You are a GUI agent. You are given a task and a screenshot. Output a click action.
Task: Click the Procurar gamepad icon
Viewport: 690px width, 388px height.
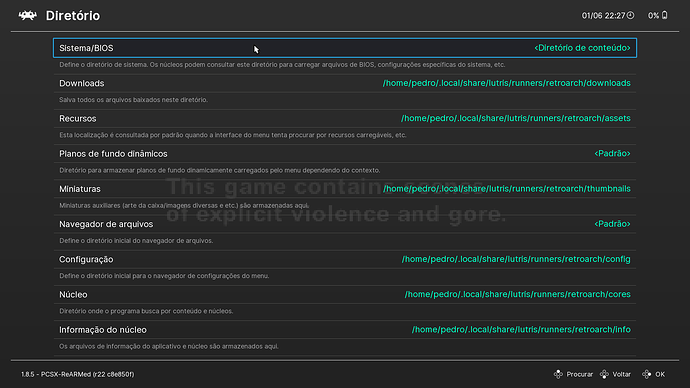click(x=558, y=374)
